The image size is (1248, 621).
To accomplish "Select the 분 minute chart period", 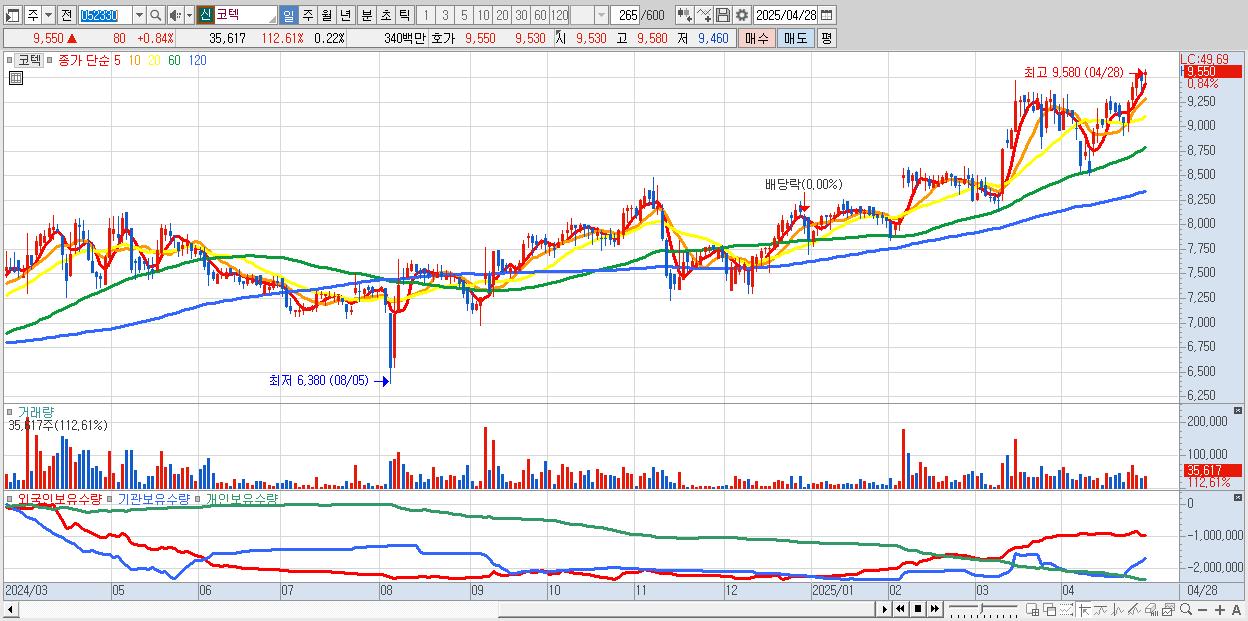I will click(366, 15).
